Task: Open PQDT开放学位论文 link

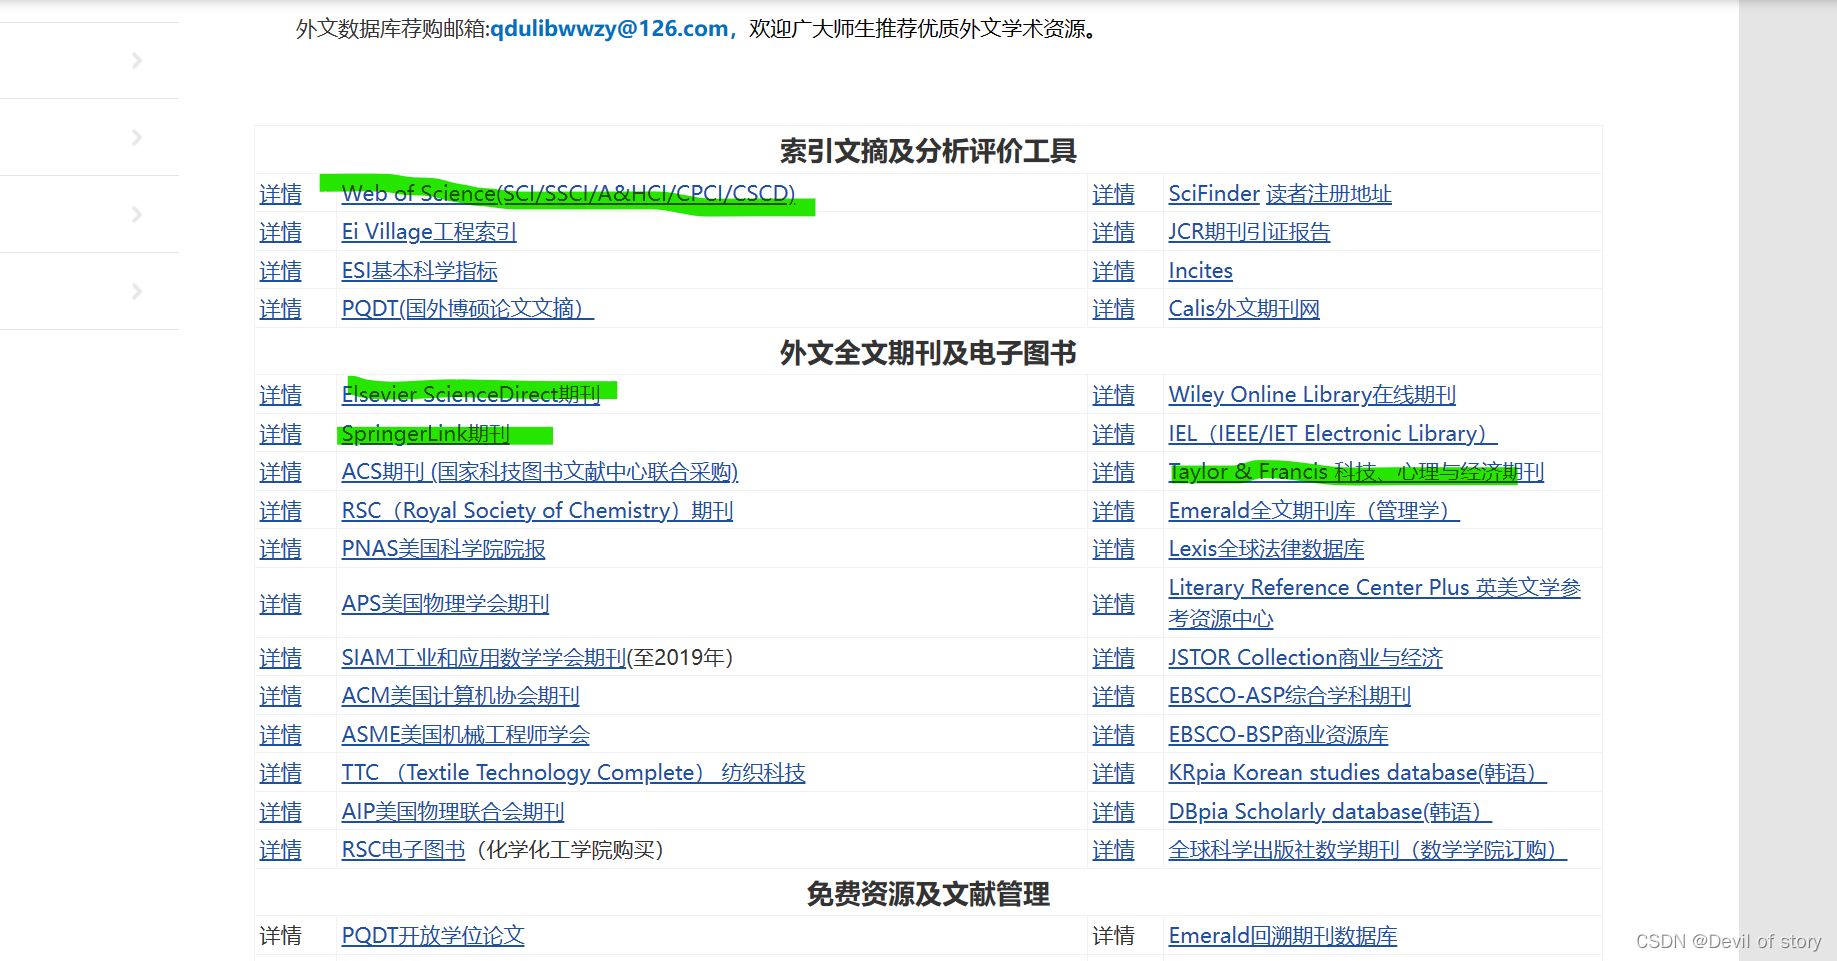Action: click(433, 936)
